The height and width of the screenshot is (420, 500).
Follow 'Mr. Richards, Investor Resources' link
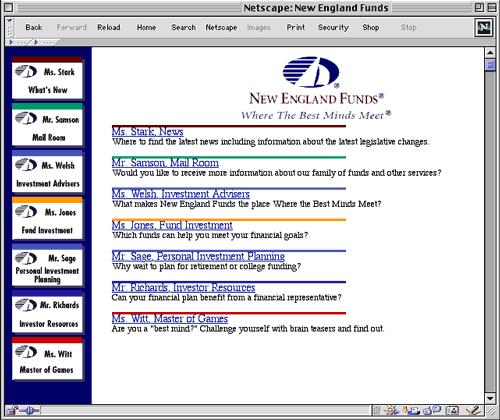[x=183, y=287]
